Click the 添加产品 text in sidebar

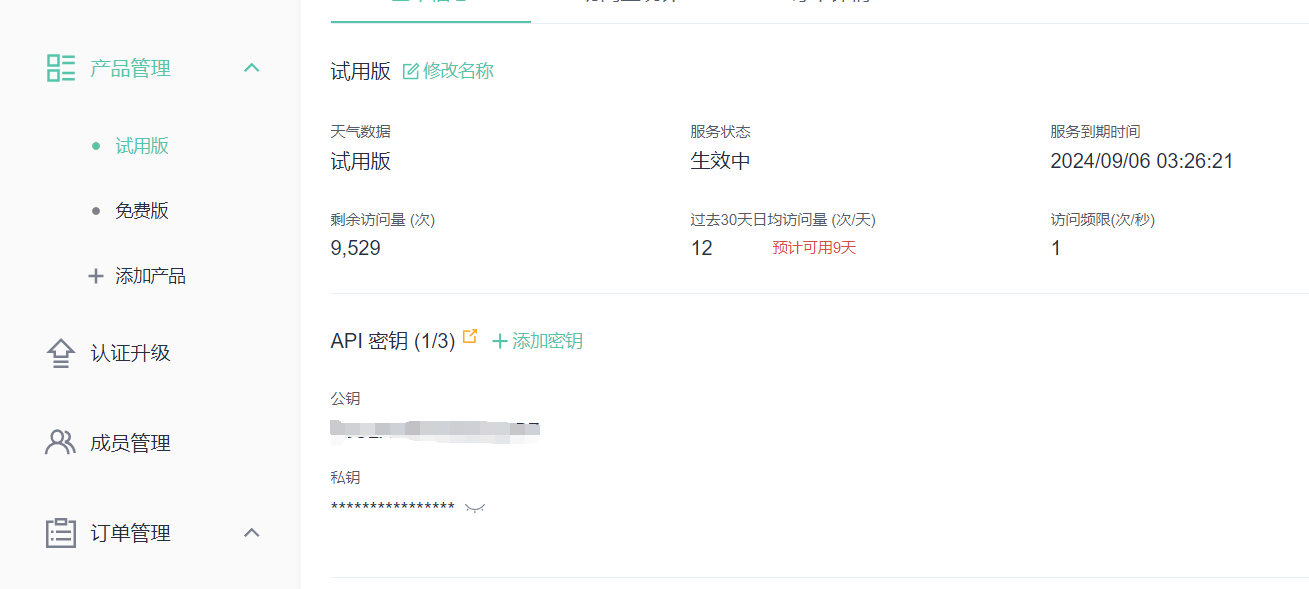(x=151, y=276)
